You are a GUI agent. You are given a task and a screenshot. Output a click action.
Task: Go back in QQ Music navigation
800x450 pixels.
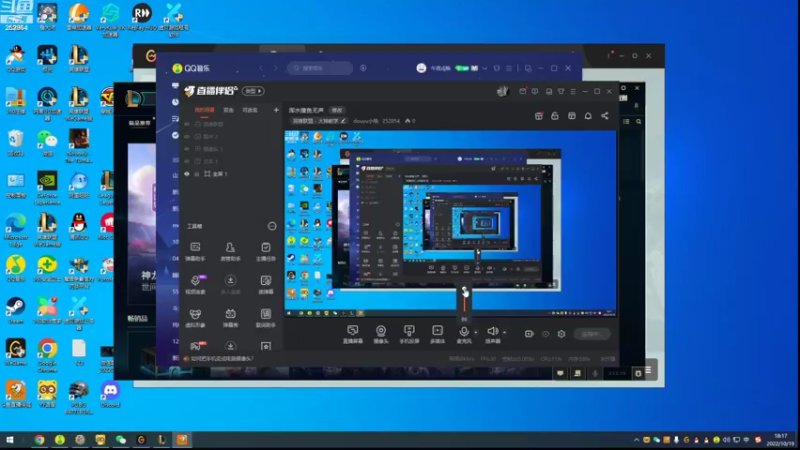[261, 68]
